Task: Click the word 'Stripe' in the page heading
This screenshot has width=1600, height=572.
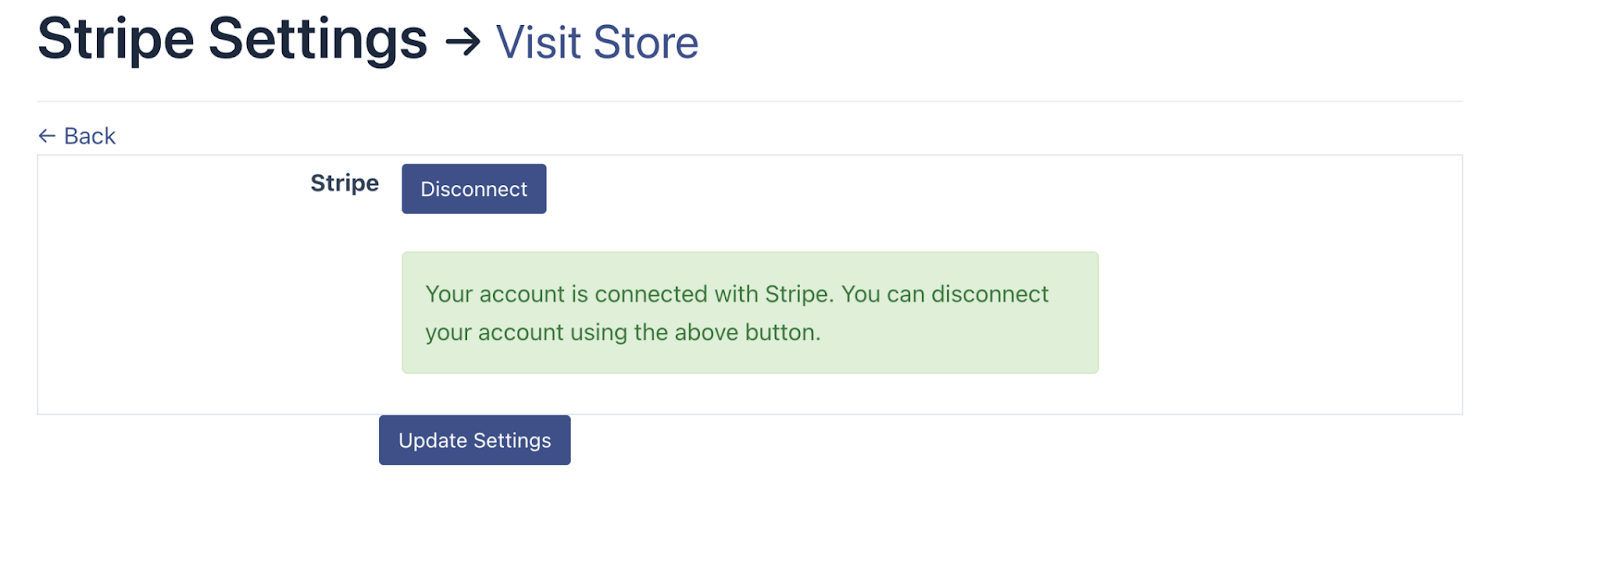Action: [116, 40]
